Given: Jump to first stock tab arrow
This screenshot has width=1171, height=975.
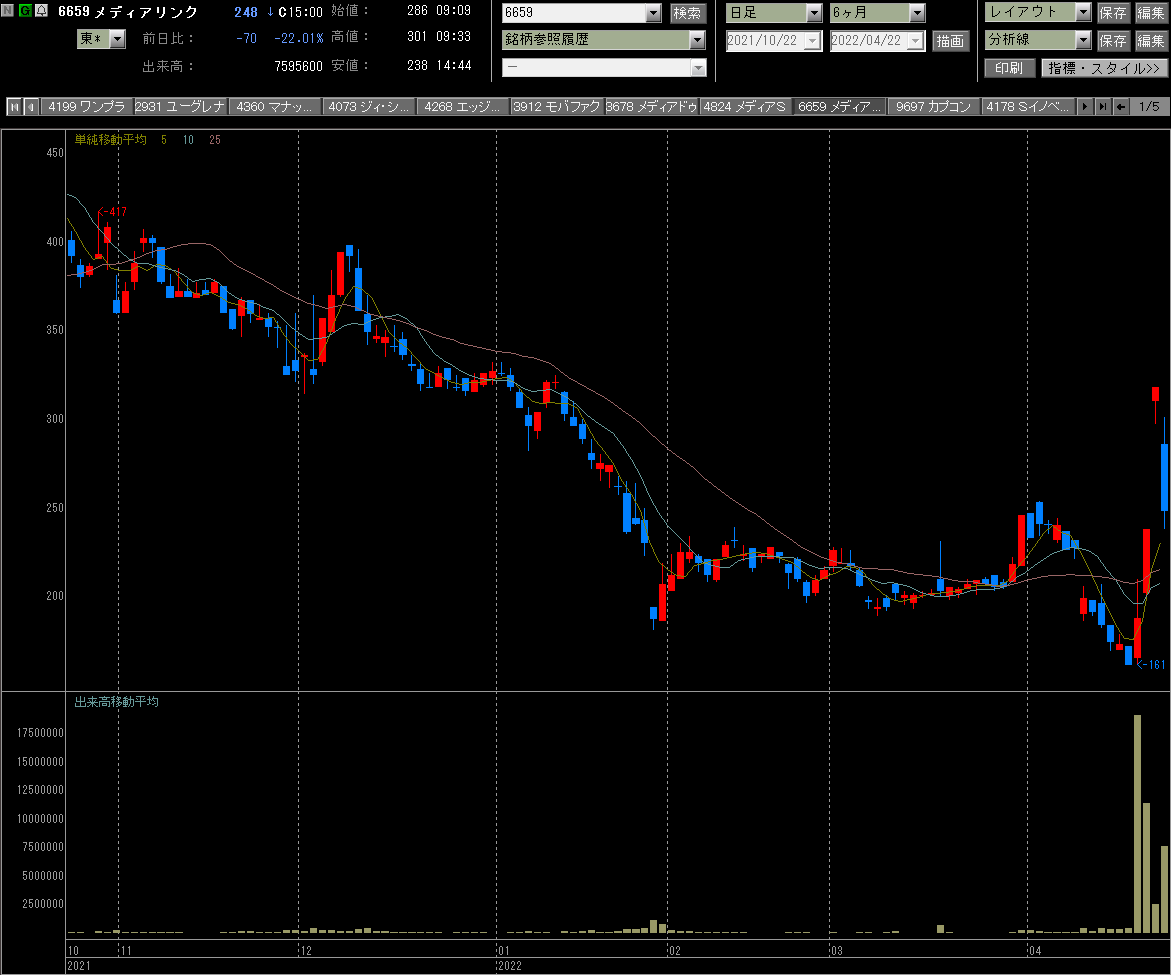Looking at the screenshot, I should coord(14,107).
